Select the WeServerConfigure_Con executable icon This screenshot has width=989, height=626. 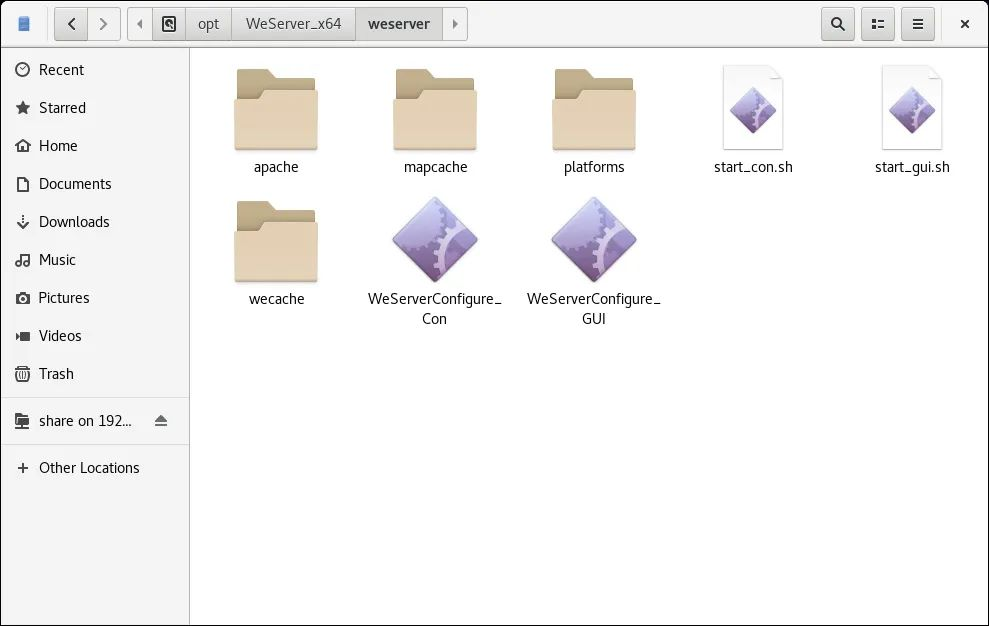[435, 239]
